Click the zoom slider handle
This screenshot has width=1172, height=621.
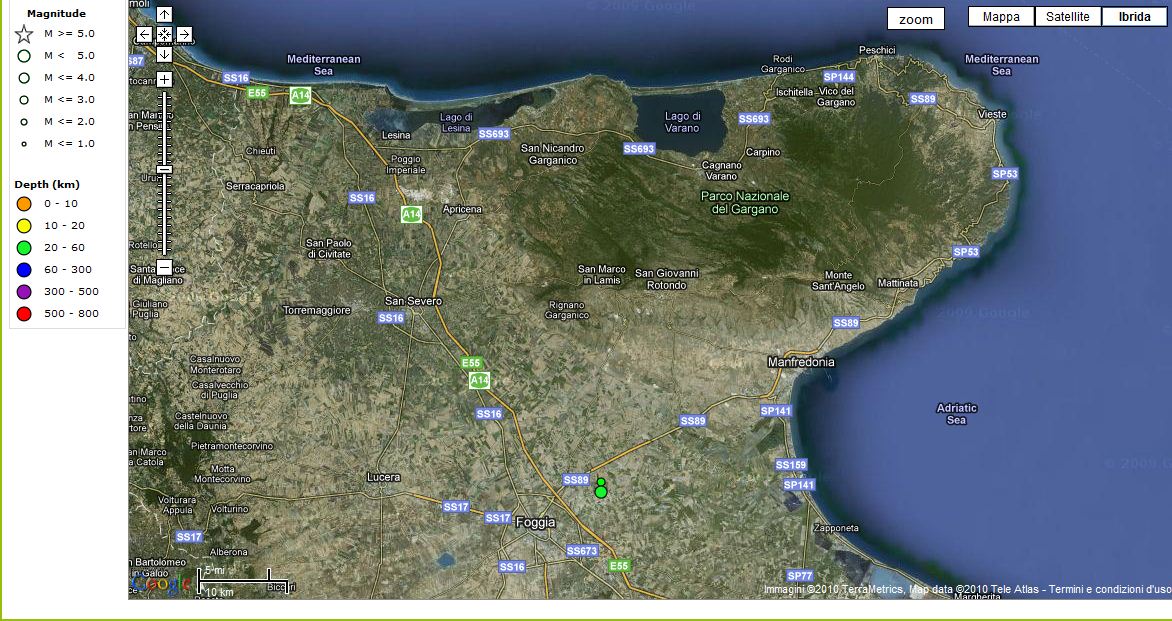tap(164, 170)
